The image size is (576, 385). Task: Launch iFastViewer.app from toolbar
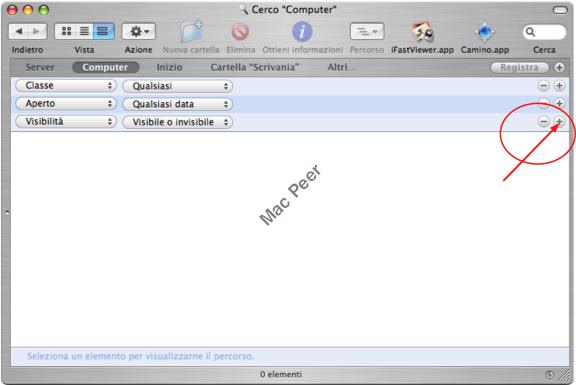(x=422, y=32)
